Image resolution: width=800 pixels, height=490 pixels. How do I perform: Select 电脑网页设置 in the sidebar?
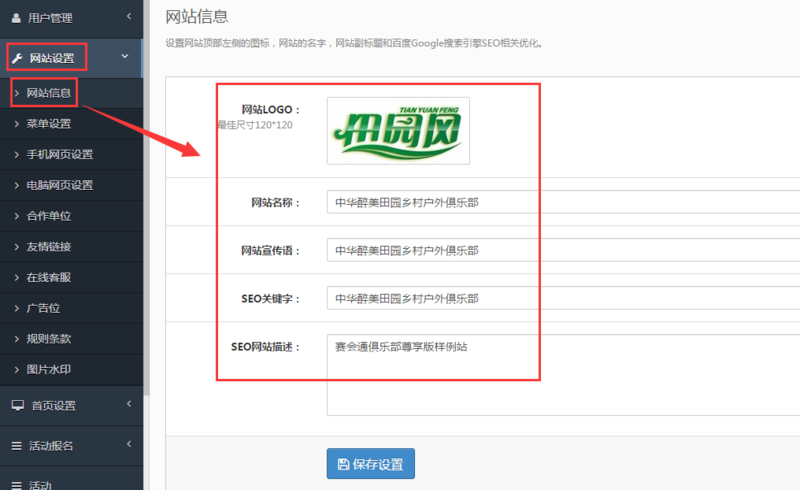click(x=59, y=185)
